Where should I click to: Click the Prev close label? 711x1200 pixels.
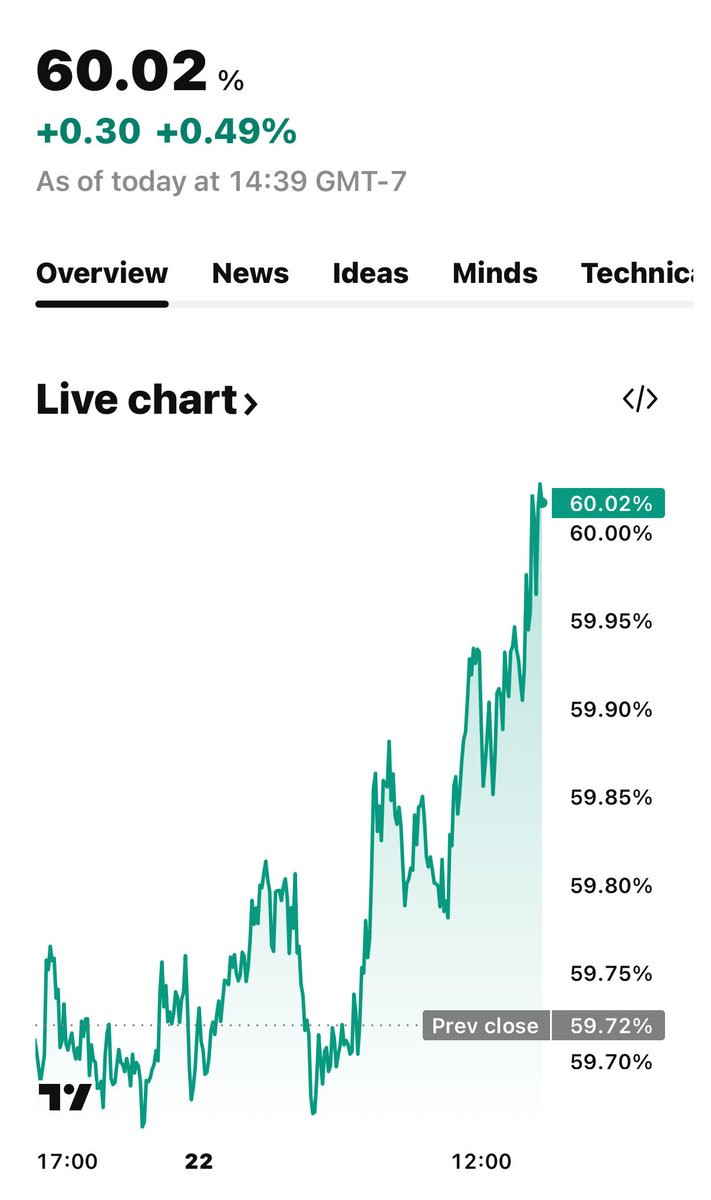pyautogui.click(x=486, y=1025)
